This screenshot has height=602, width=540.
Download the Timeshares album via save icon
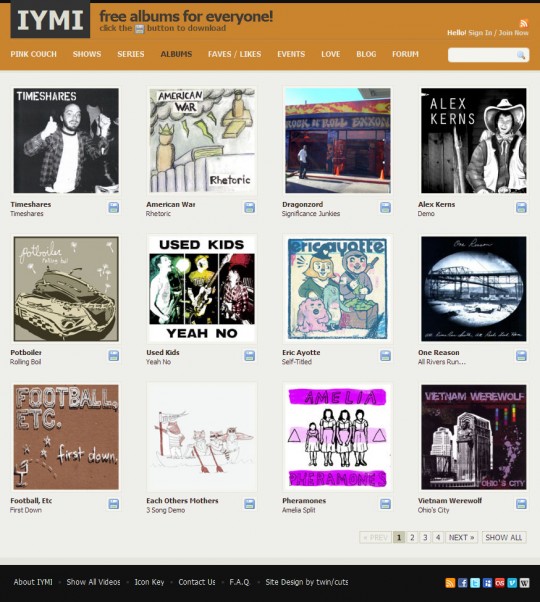point(114,208)
